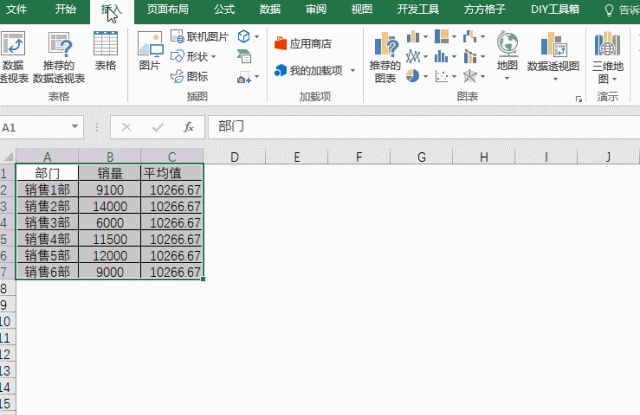This screenshot has width=640, height=415.
Task: Expand My Add-ins dropdown arrow
Action: point(353,71)
